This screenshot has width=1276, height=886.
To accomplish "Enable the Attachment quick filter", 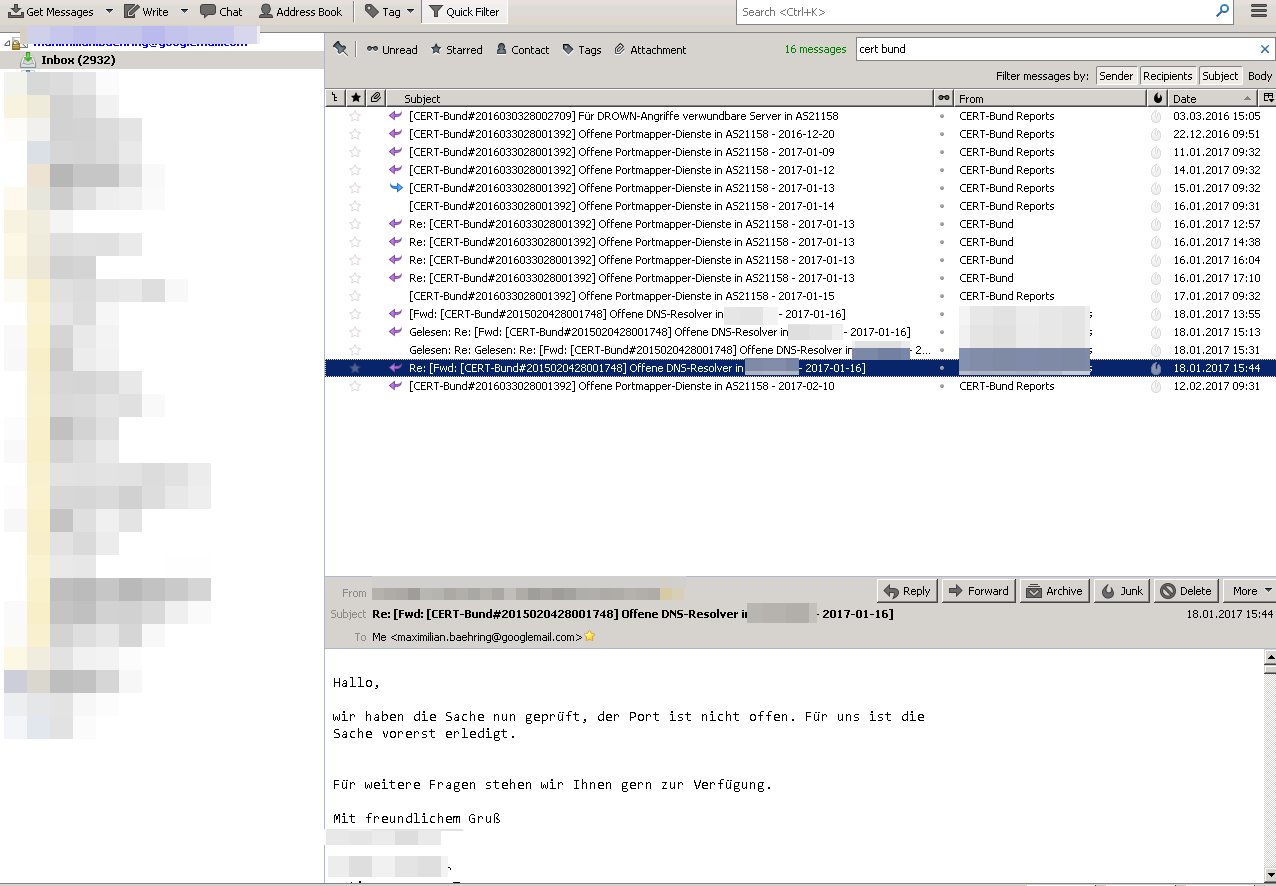I will click(x=650, y=49).
